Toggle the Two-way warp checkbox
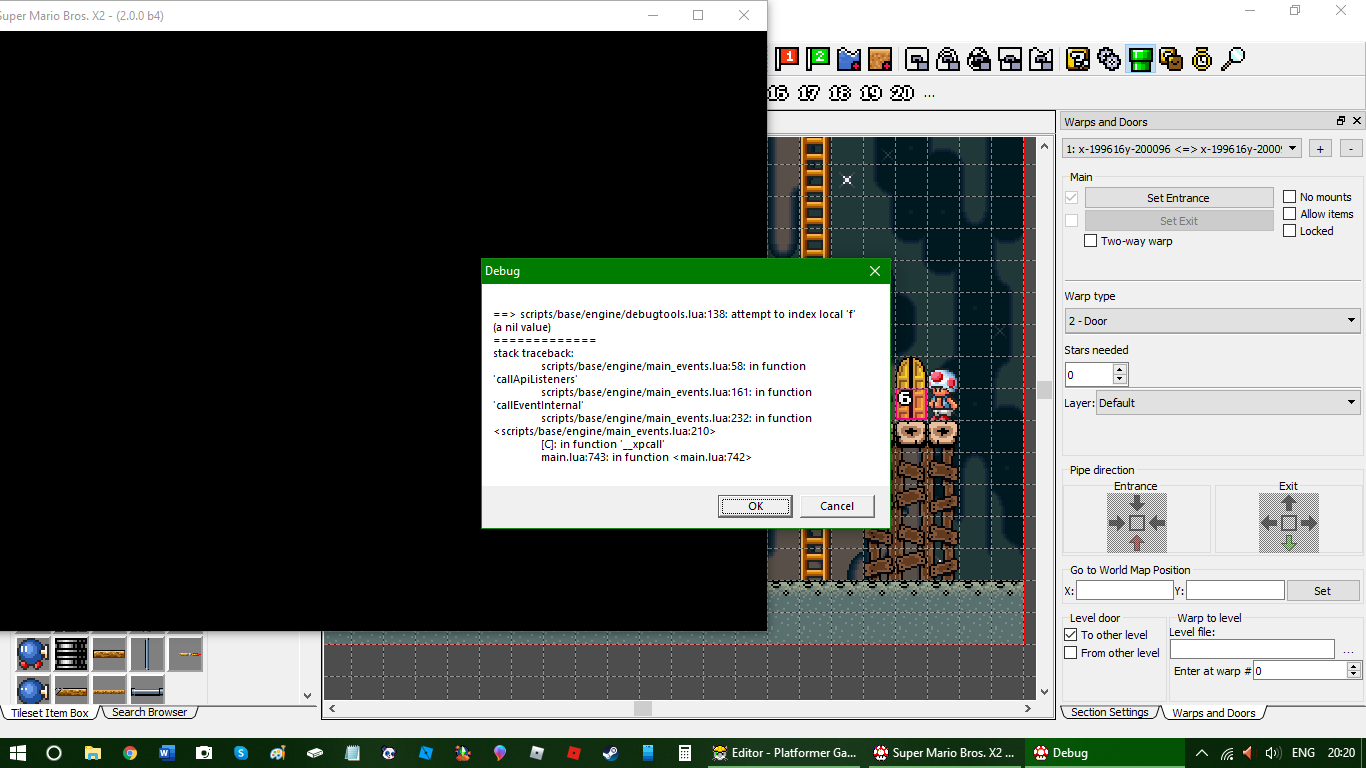The image size is (1366, 768). point(1091,241)
